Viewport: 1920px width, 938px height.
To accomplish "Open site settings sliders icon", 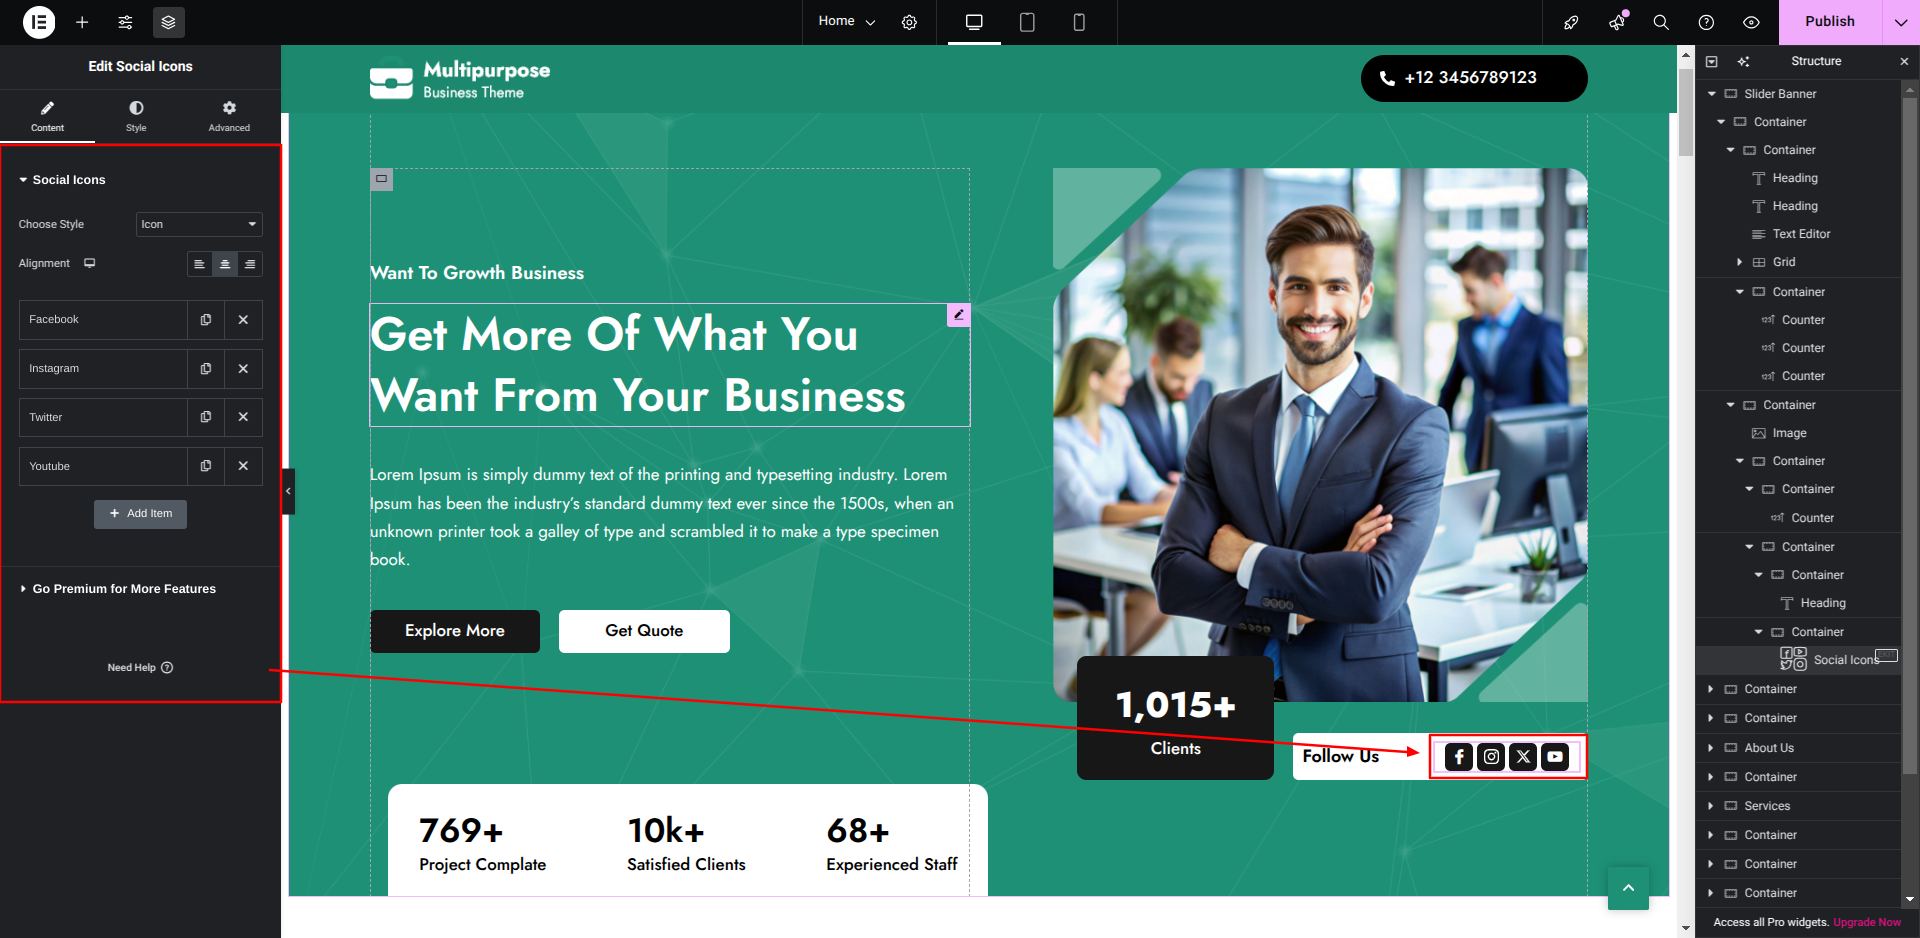I will (x=125, y=22).
